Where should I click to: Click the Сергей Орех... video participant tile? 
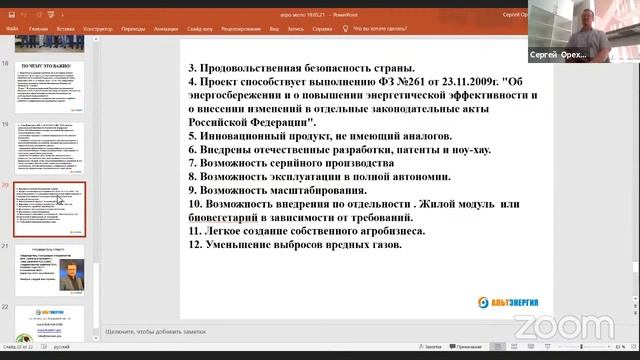click(x=584, y=31)
